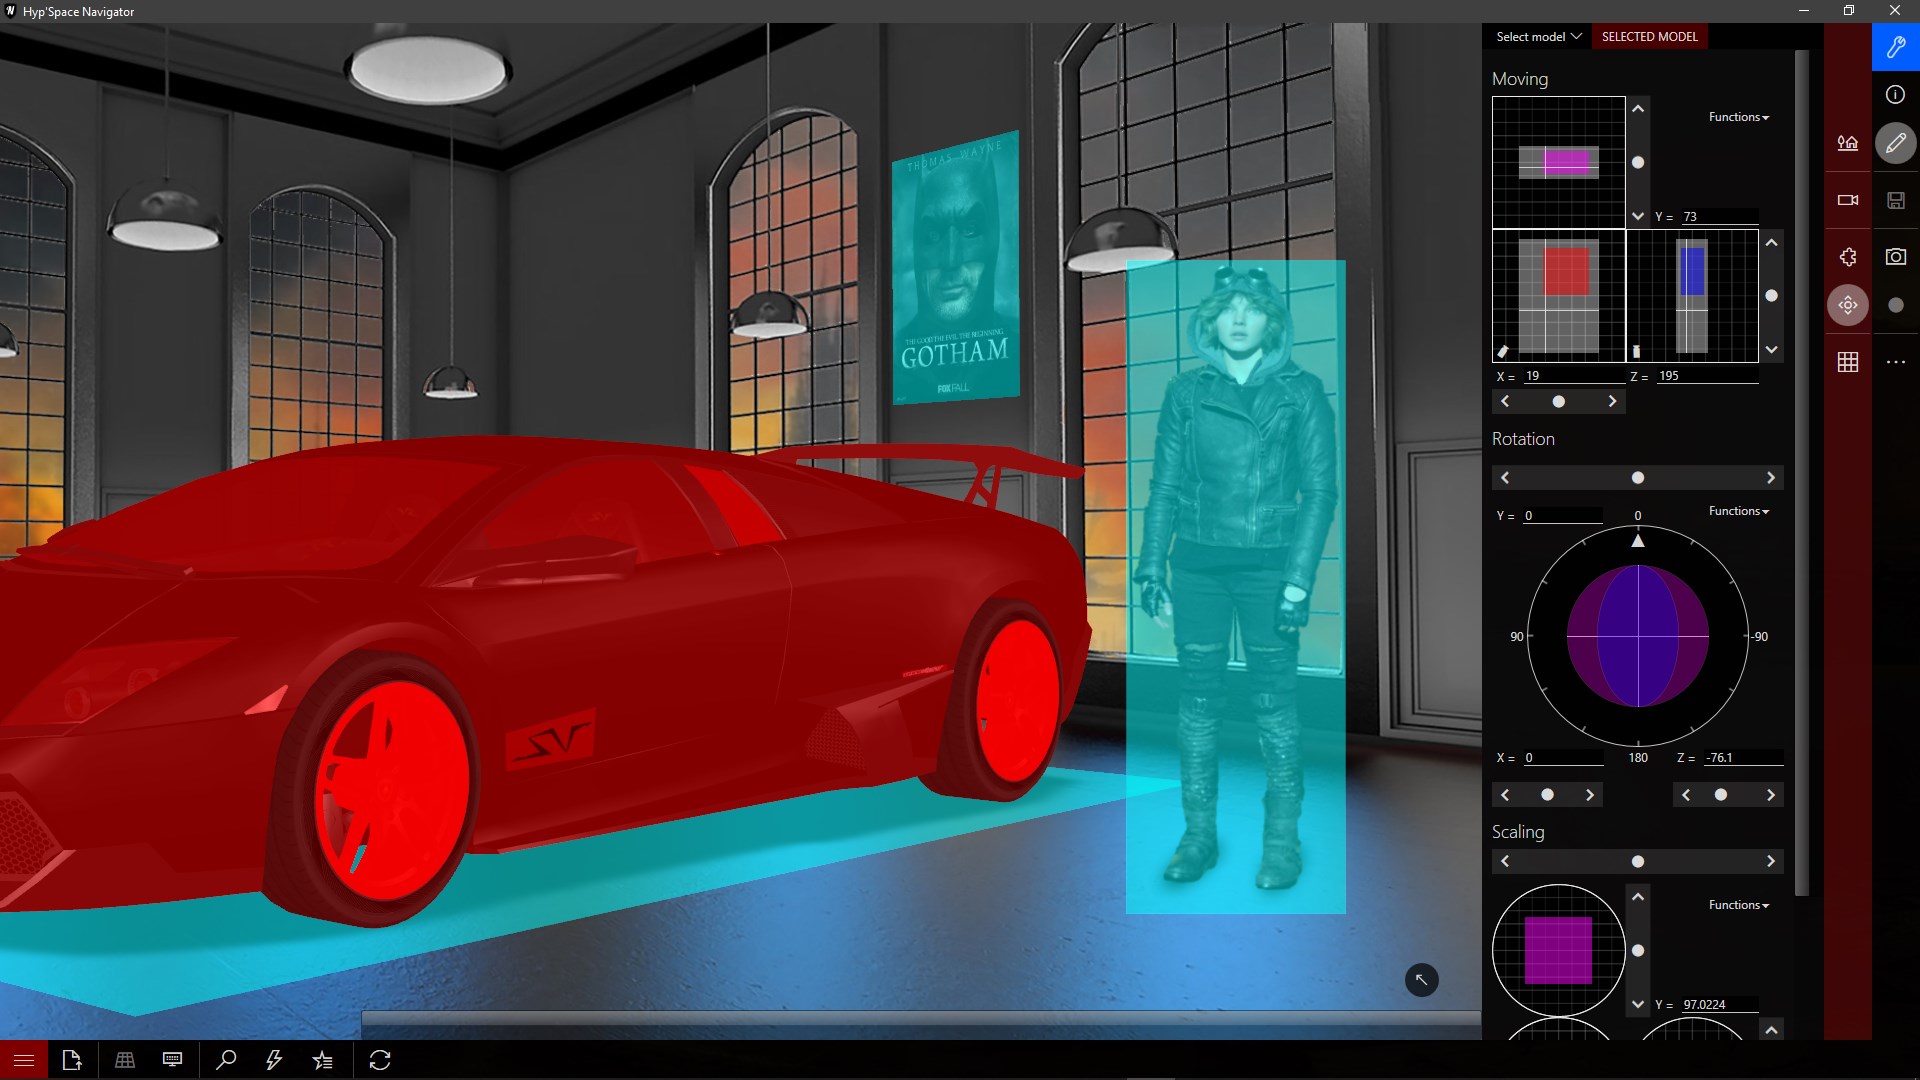1920x1080 pixels.
Task: Toggle the perspective floor grid icon
Action: 125,1060
